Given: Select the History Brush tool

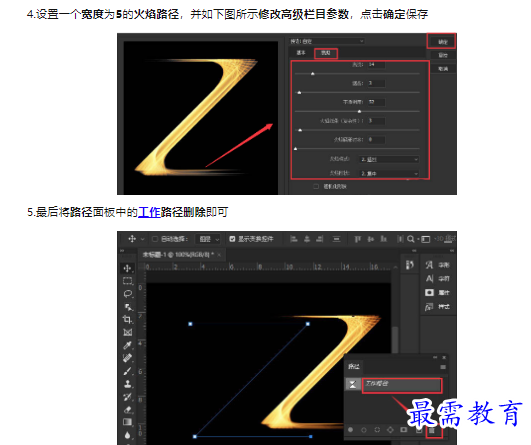Looking at the screenshot, I should pyautogui.click(x=128, y=397).
